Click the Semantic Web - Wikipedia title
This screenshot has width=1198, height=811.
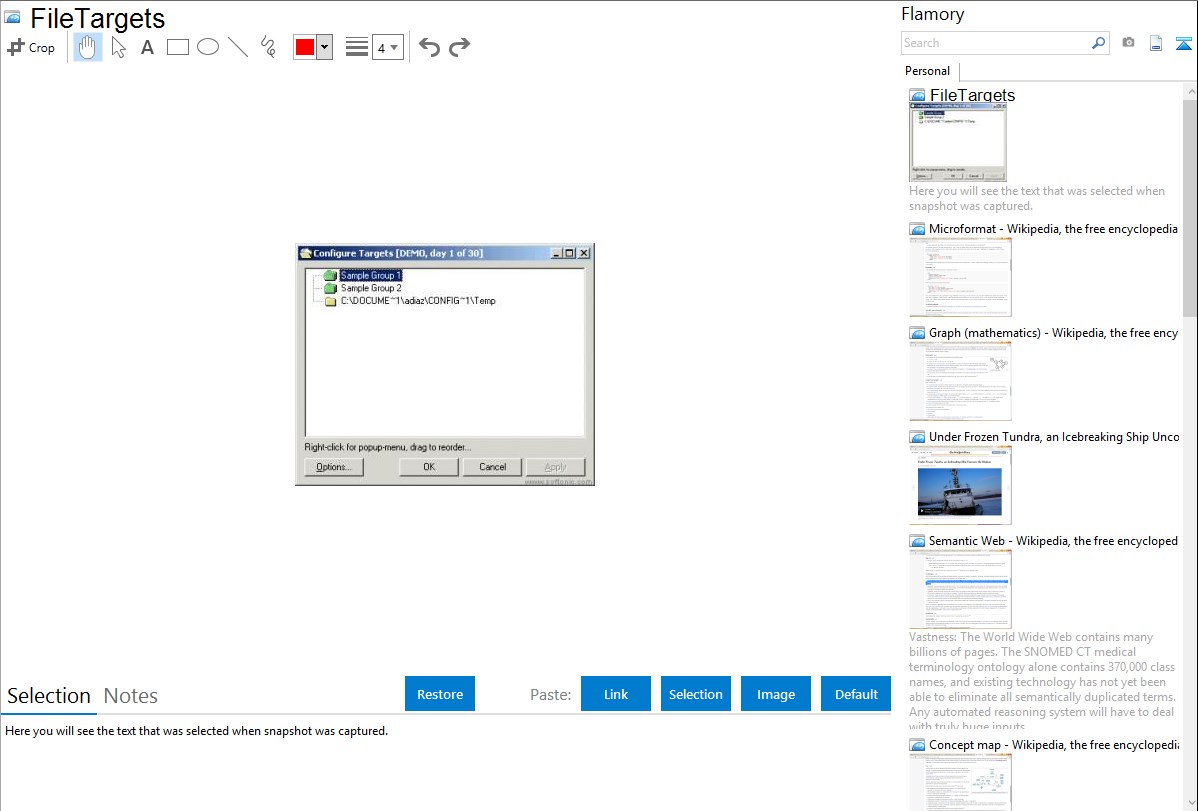click(x=1053, y=540)
